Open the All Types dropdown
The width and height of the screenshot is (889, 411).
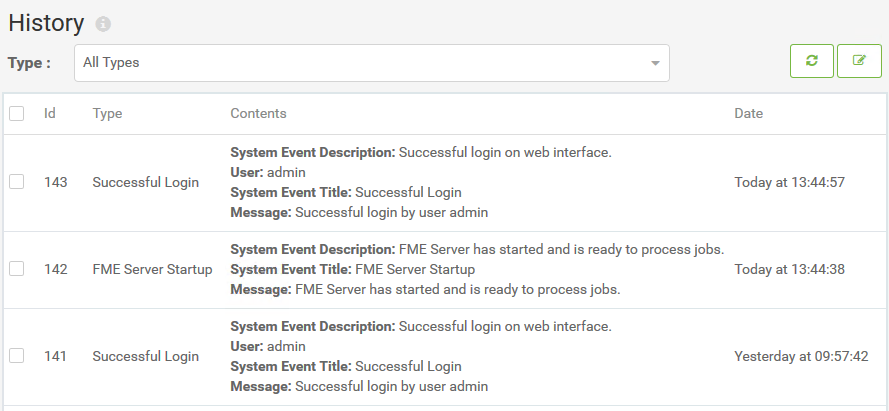[371, 63]
